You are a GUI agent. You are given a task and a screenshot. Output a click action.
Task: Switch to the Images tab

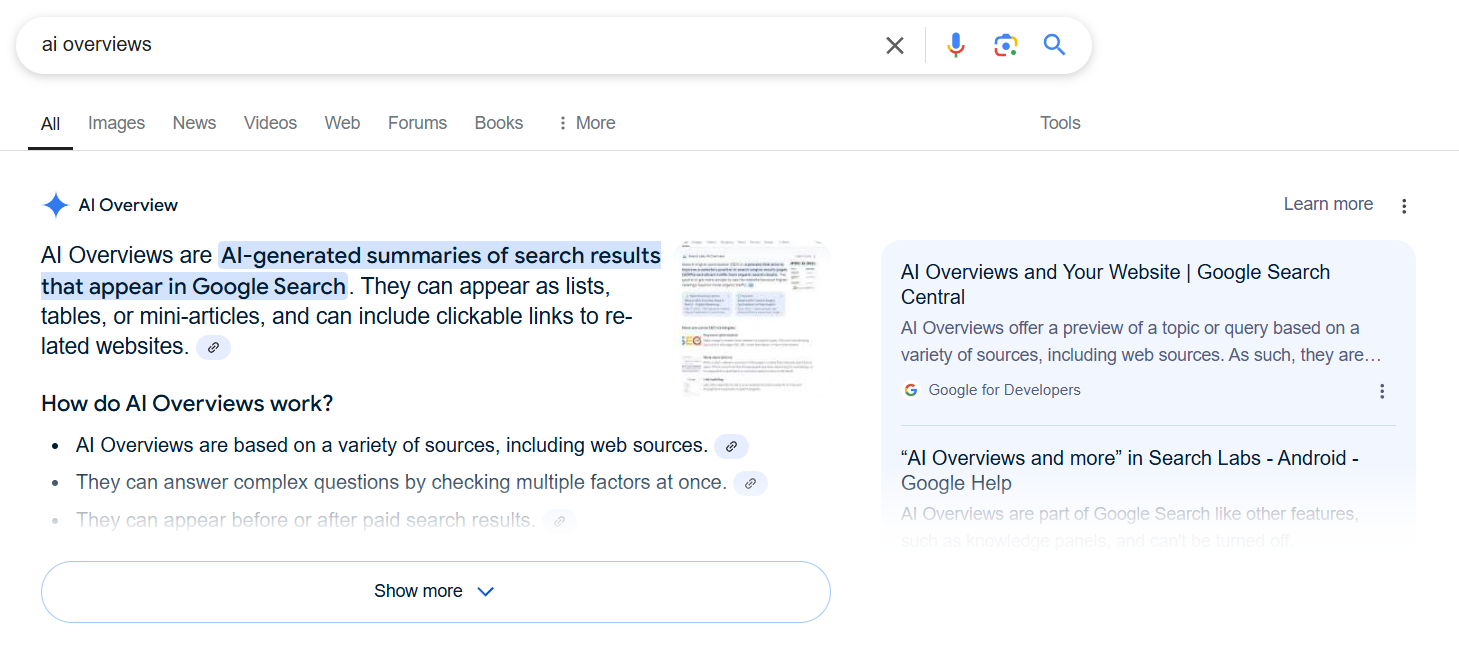click(x=116, y=123)
